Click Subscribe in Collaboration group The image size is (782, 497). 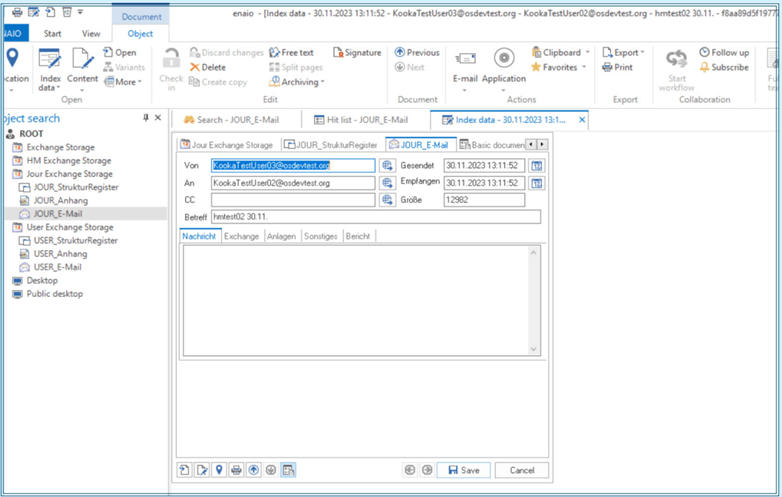pos(724,67)
